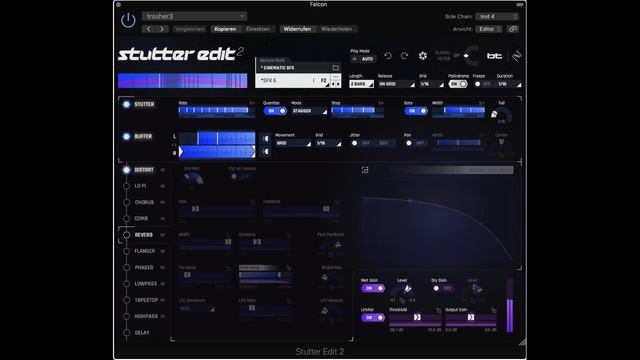Open the LFO Waveform dropdown
Image resolution: width=640 pixels, height=360 pixels.
[196, 309]
